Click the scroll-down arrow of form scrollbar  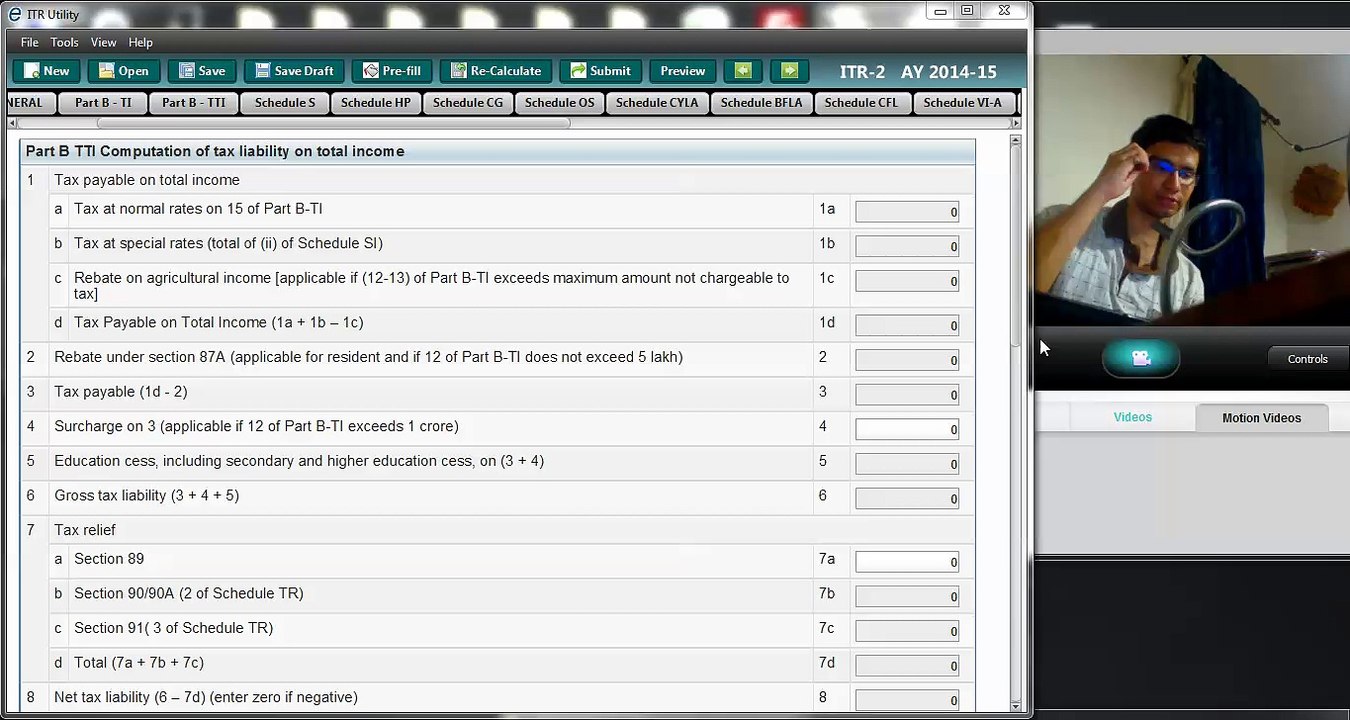point(1016,706)
